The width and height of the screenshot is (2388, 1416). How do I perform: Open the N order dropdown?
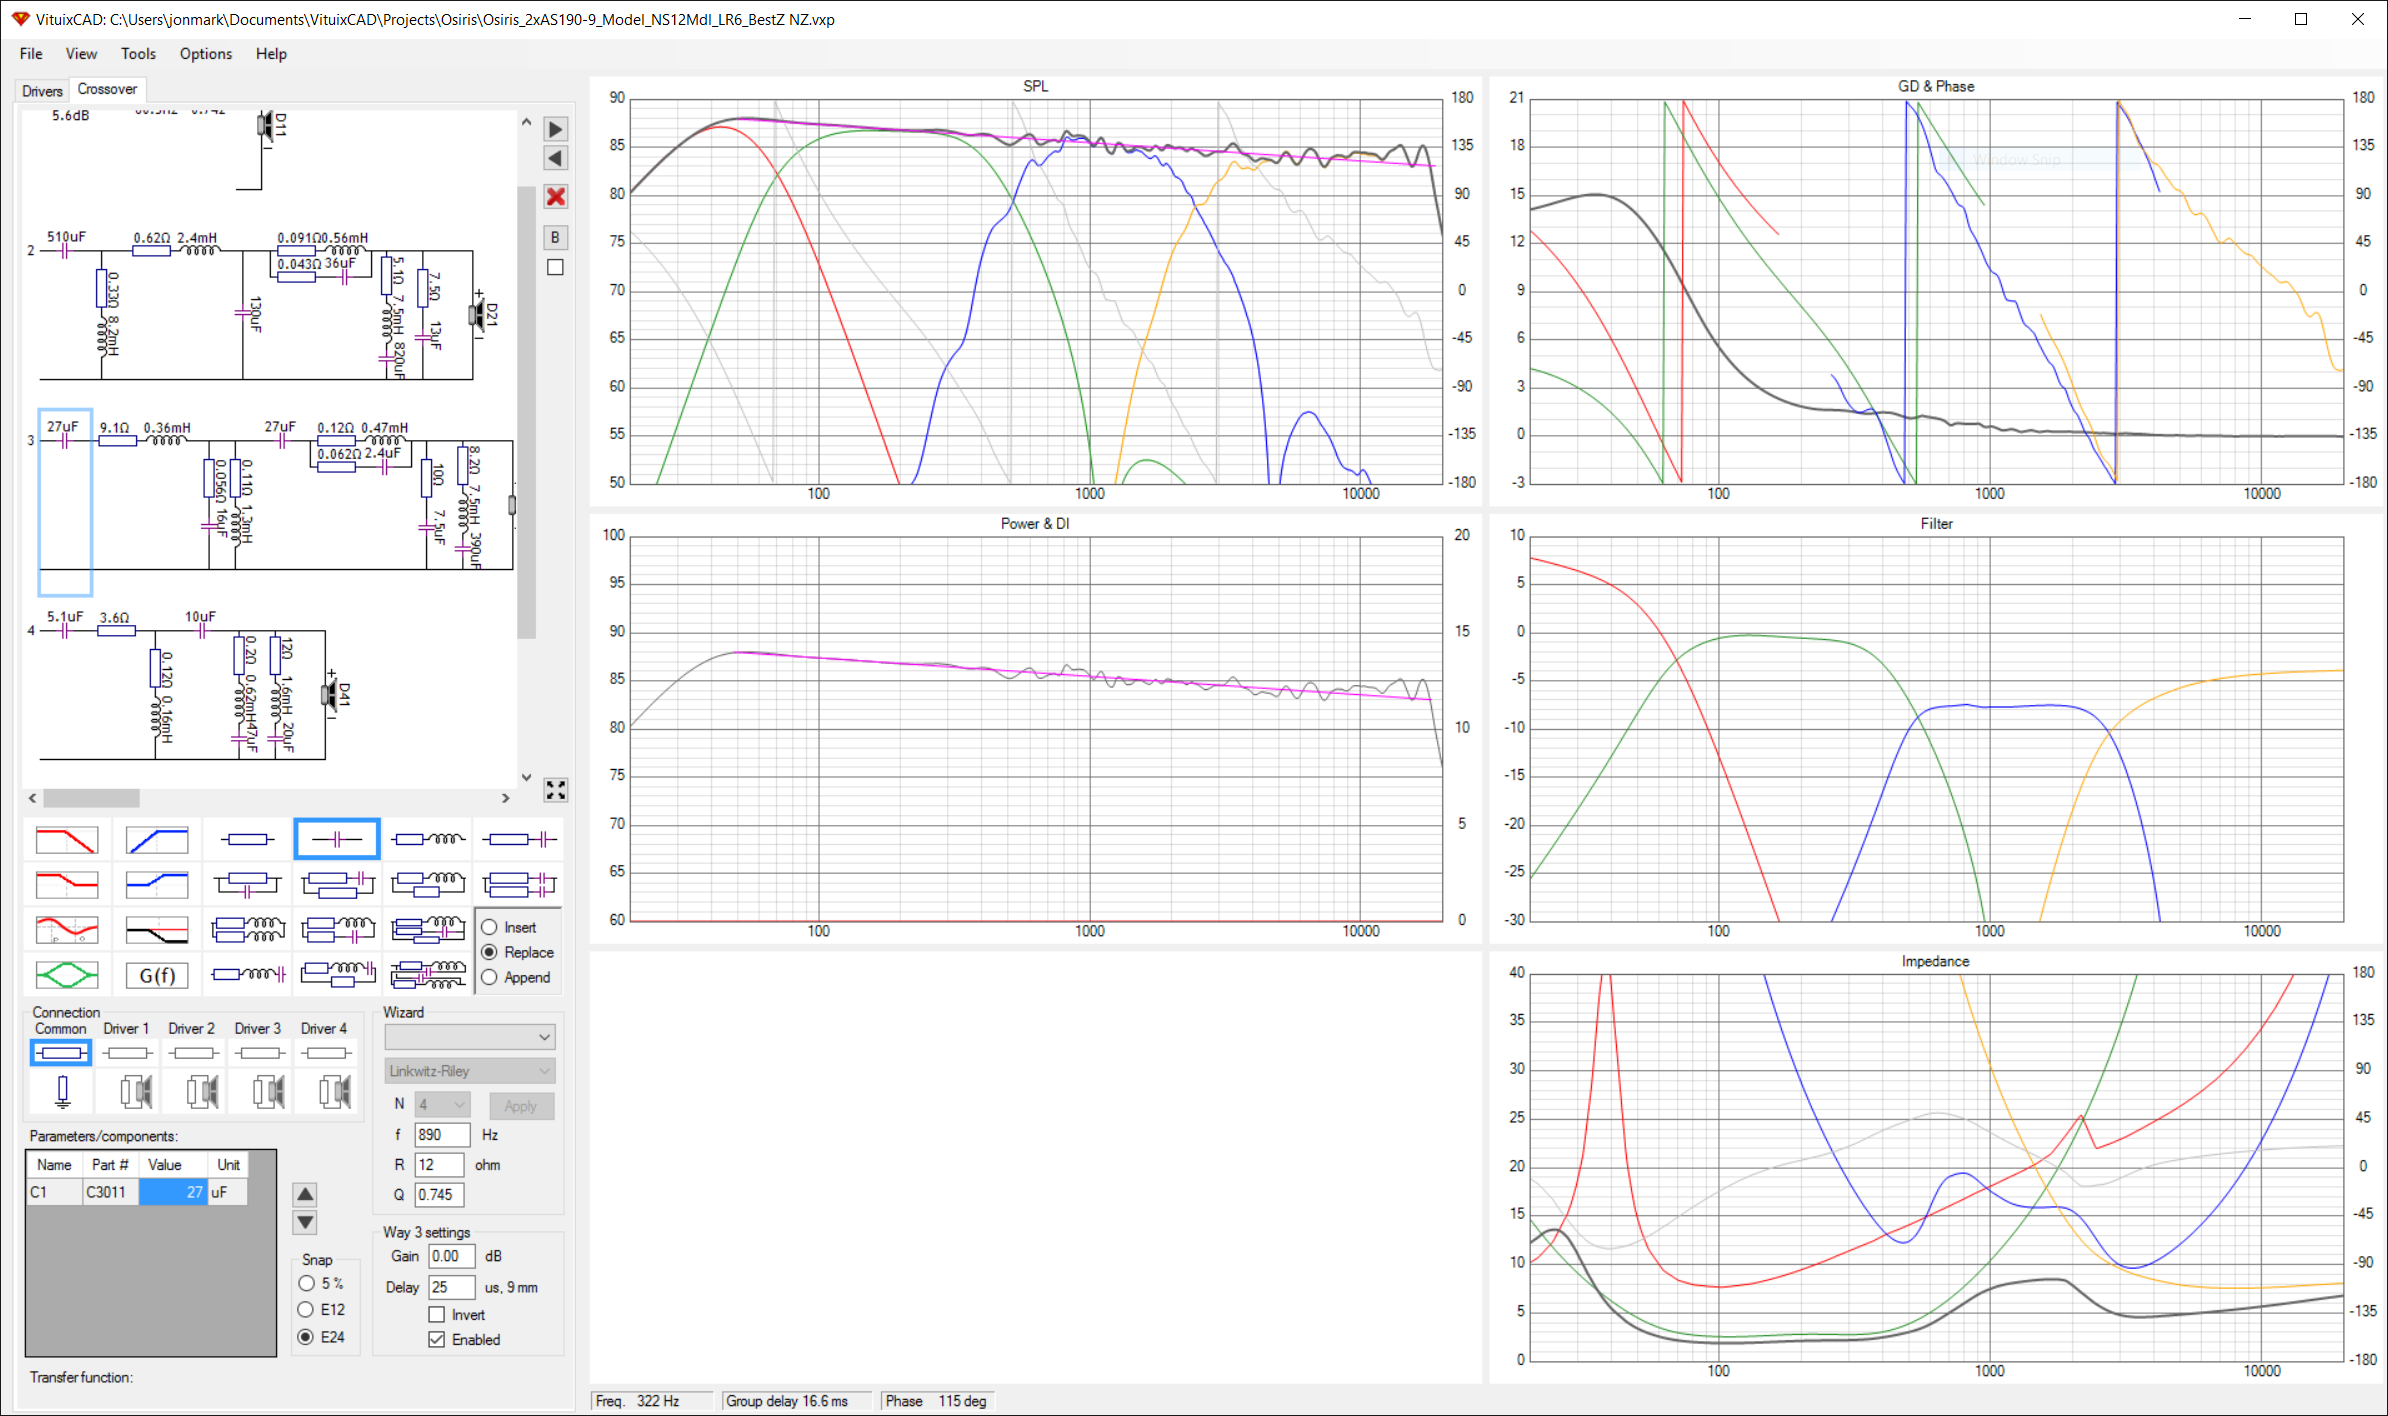tap(443, 1105)
